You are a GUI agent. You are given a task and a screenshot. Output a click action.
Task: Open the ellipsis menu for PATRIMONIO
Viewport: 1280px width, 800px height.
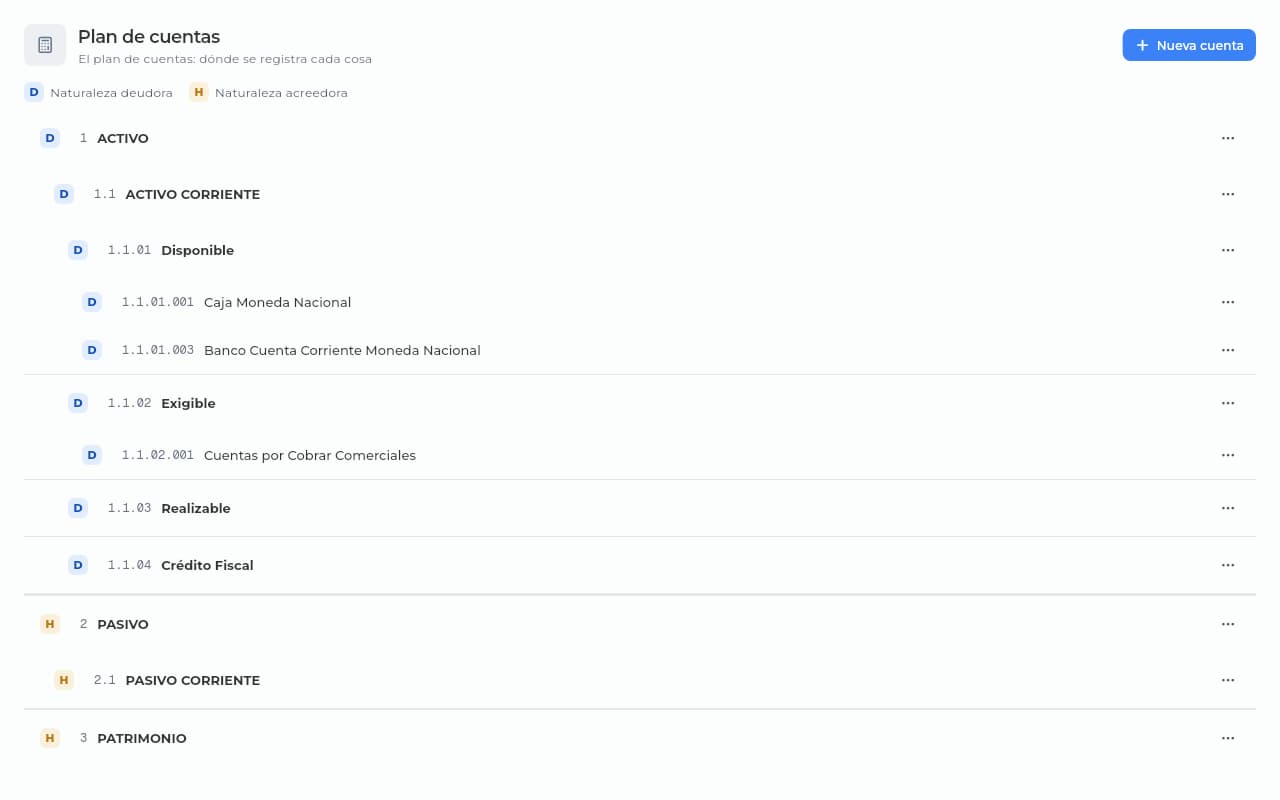click(x=1228, y=738)
